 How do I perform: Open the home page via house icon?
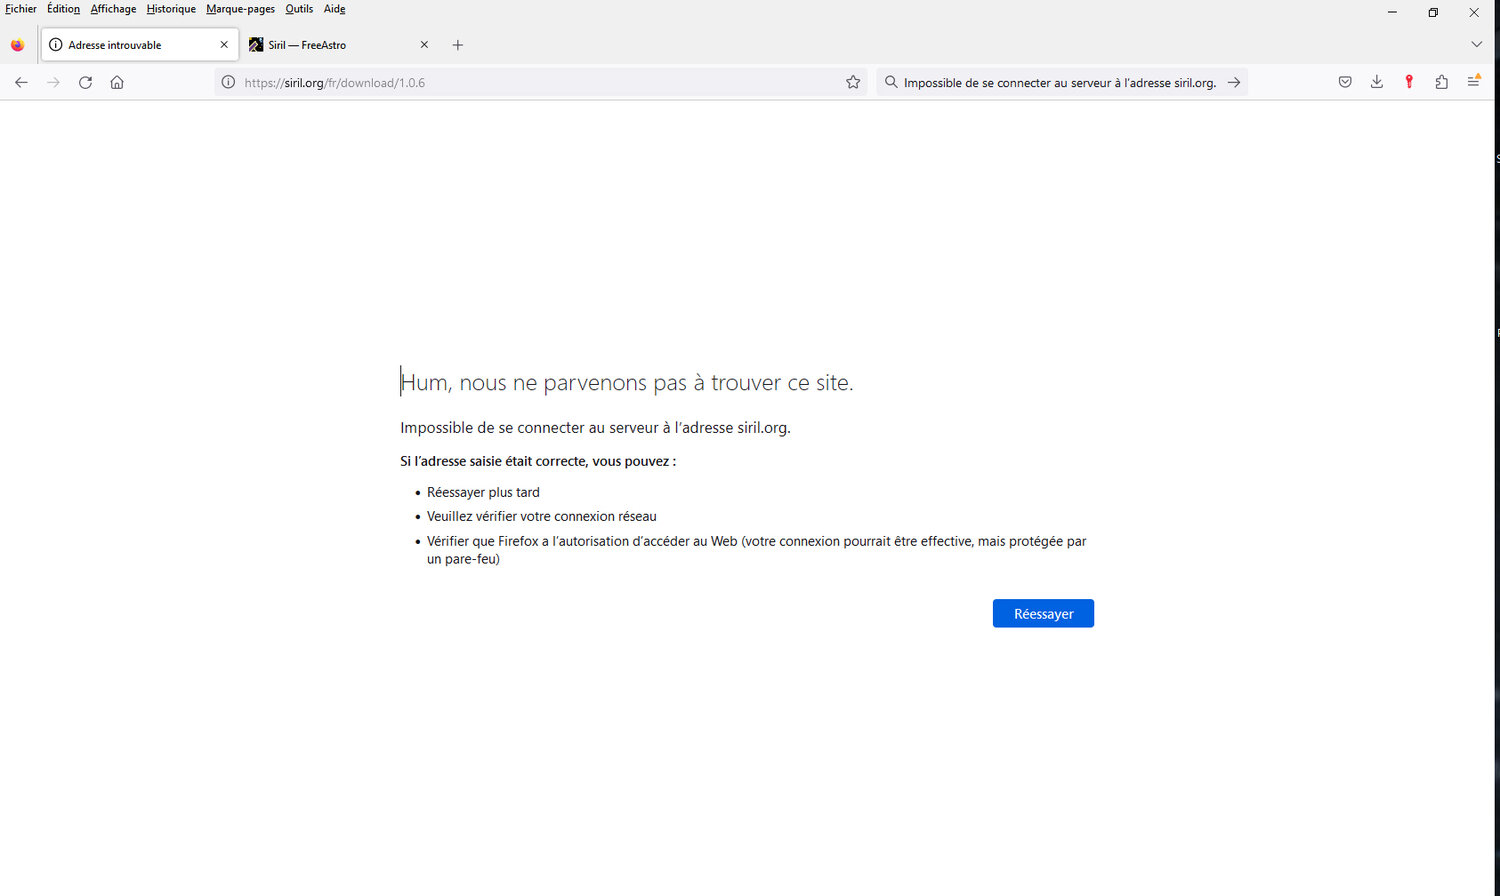(117, 82)
